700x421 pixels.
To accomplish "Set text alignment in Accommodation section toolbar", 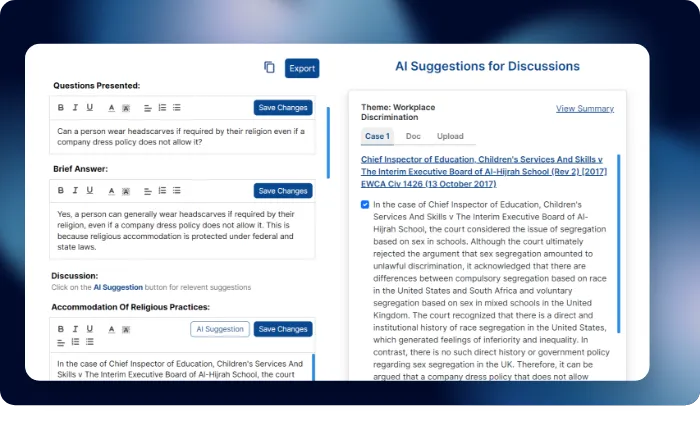I will click(x=61, y=342).
